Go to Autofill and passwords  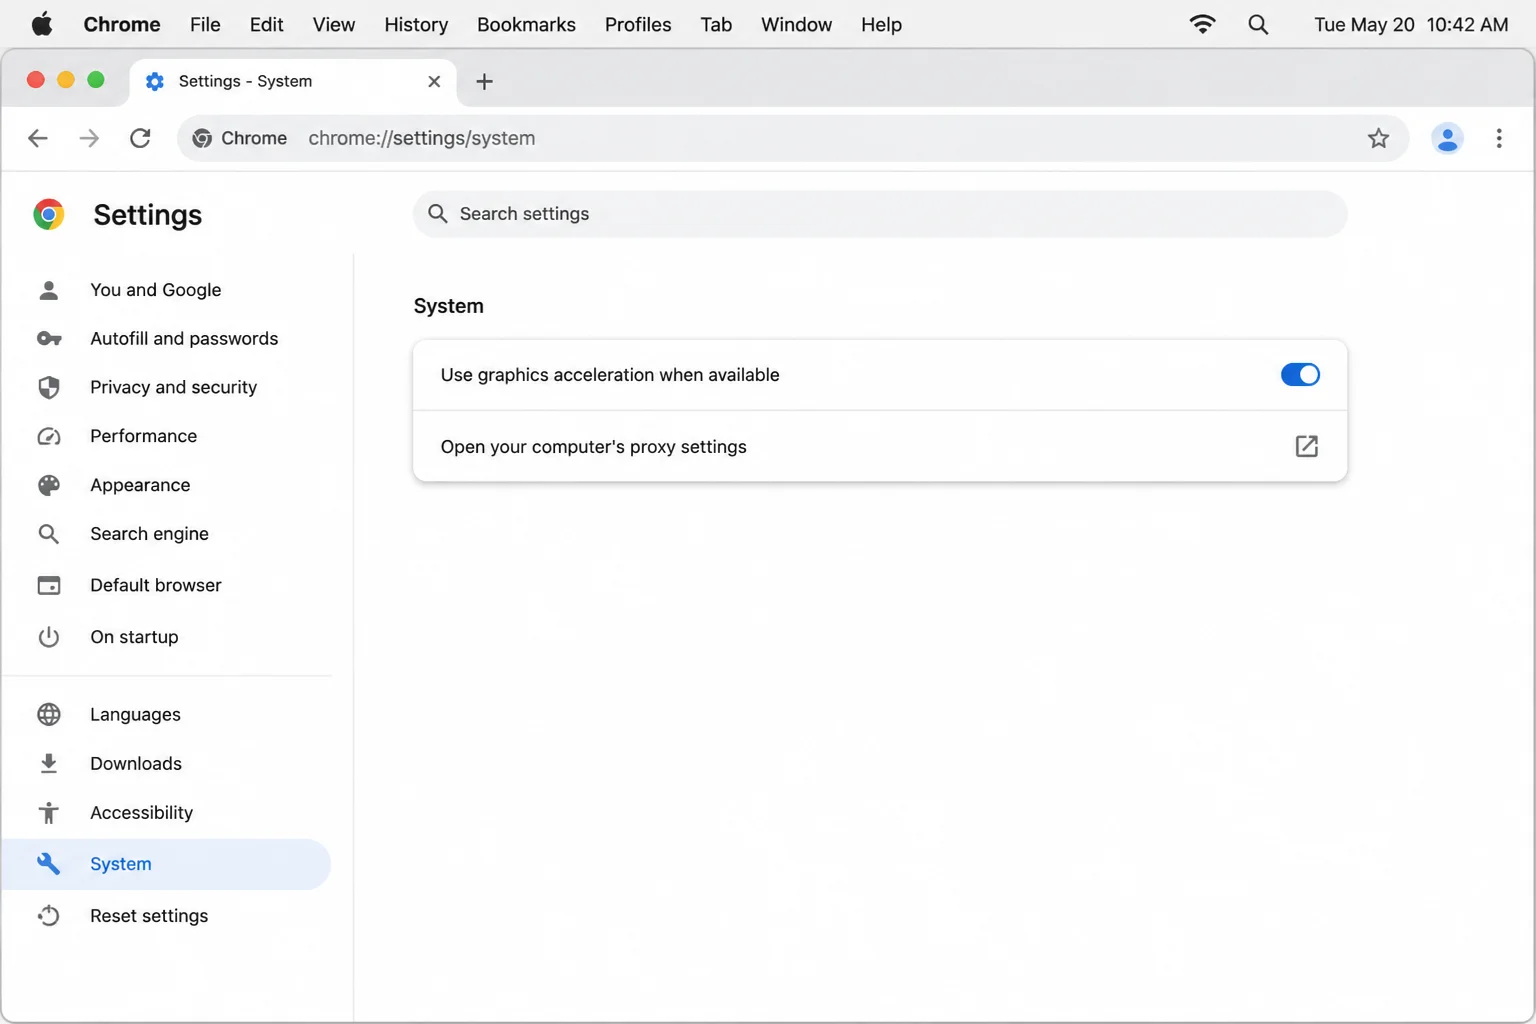click(166, 339)
